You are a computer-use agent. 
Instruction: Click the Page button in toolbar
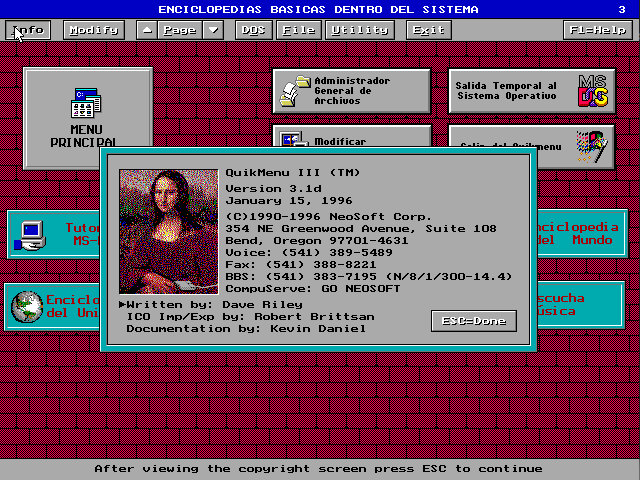tap(180, 30)
